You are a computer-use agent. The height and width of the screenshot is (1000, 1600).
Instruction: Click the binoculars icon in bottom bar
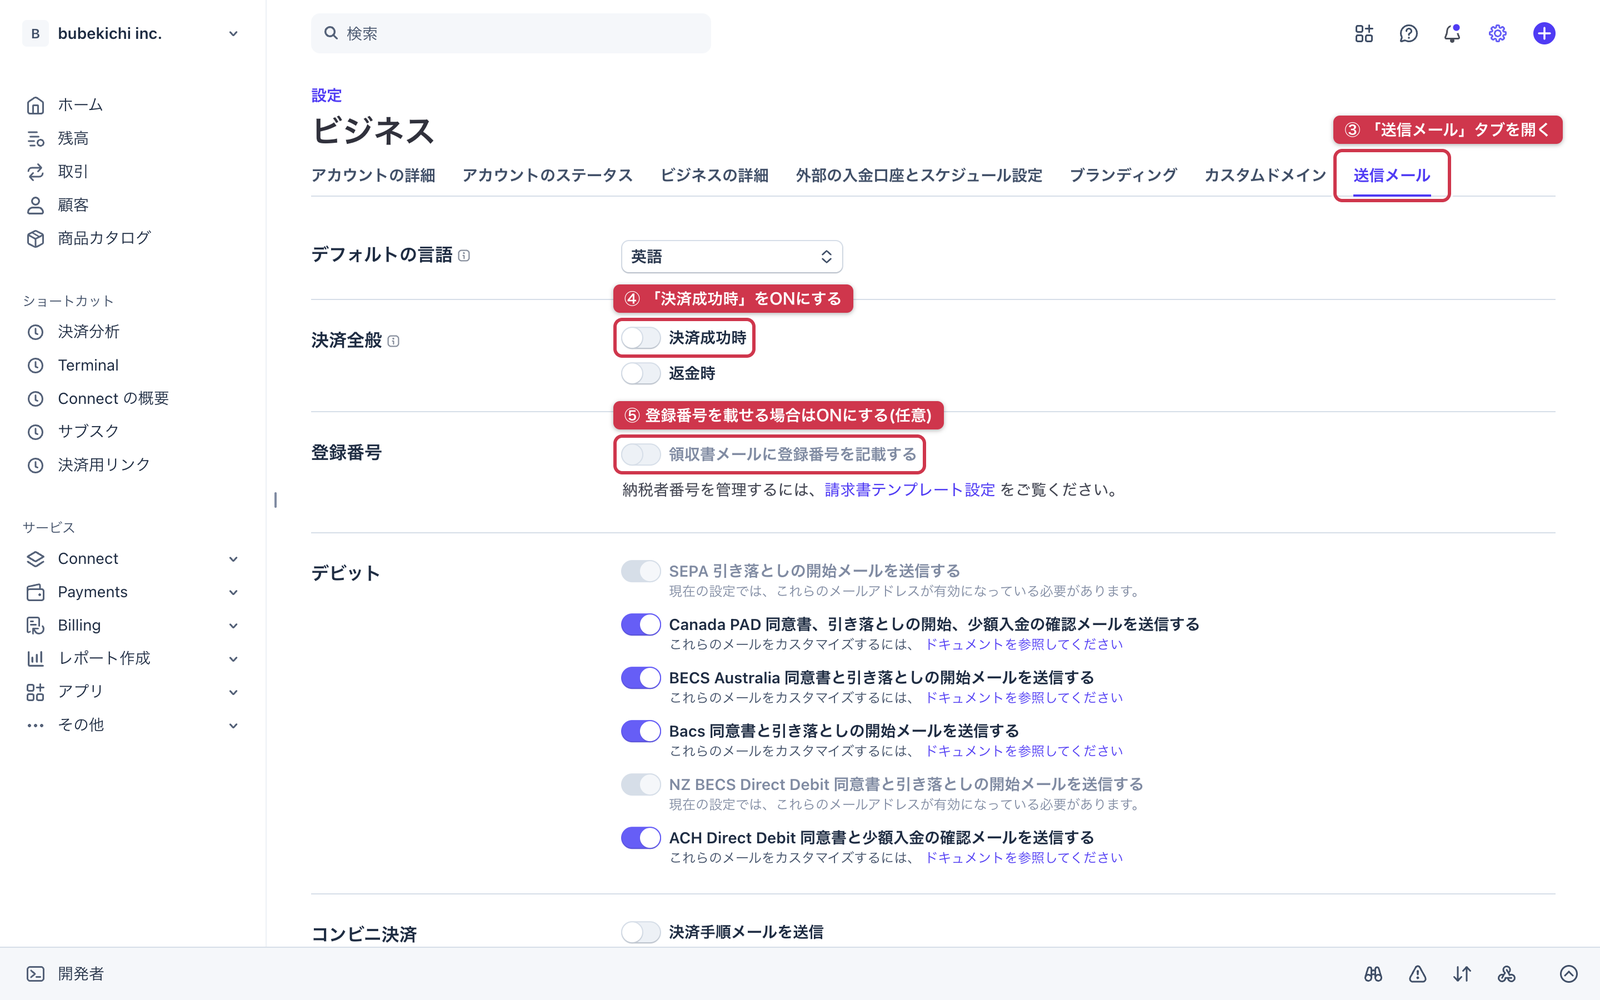[x=1373, y=974]
